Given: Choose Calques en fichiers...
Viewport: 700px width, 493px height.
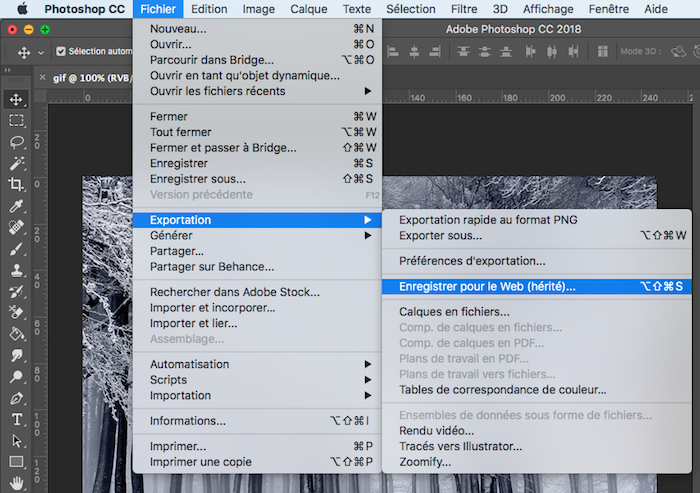Looking at the screenshot, I should click(x=537, y=312).
